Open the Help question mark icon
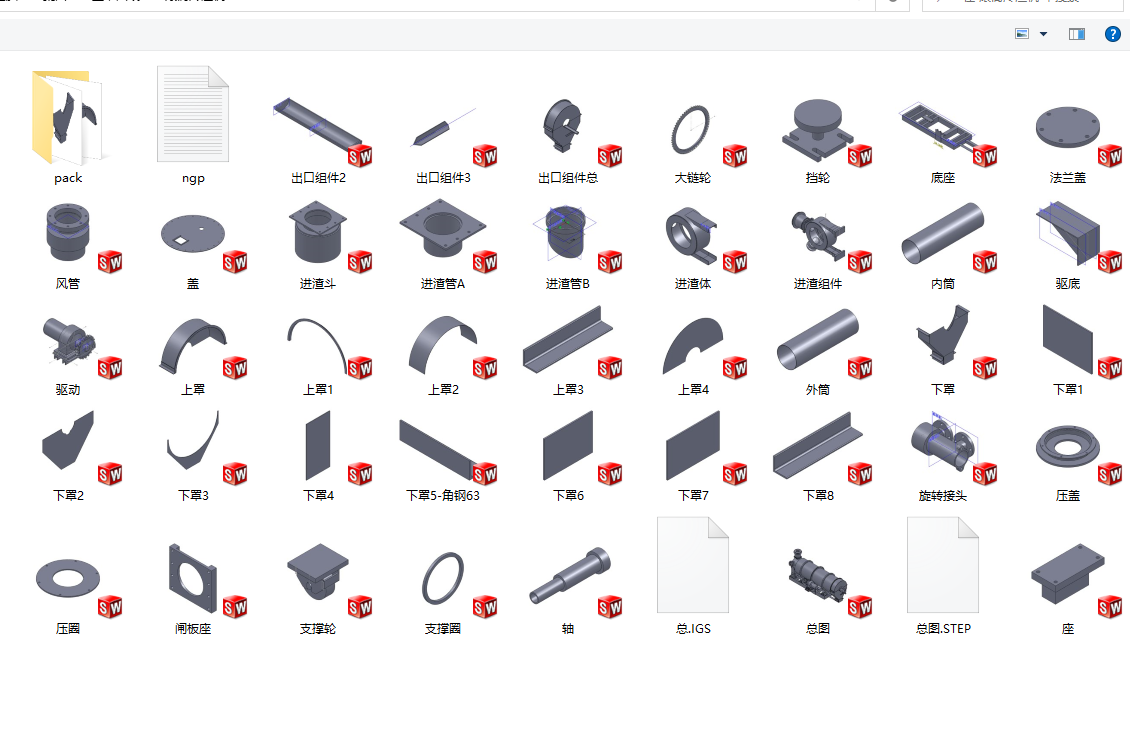Image resolution: width=1130 pixels, height=735 pixels. tap(1113, 34)
